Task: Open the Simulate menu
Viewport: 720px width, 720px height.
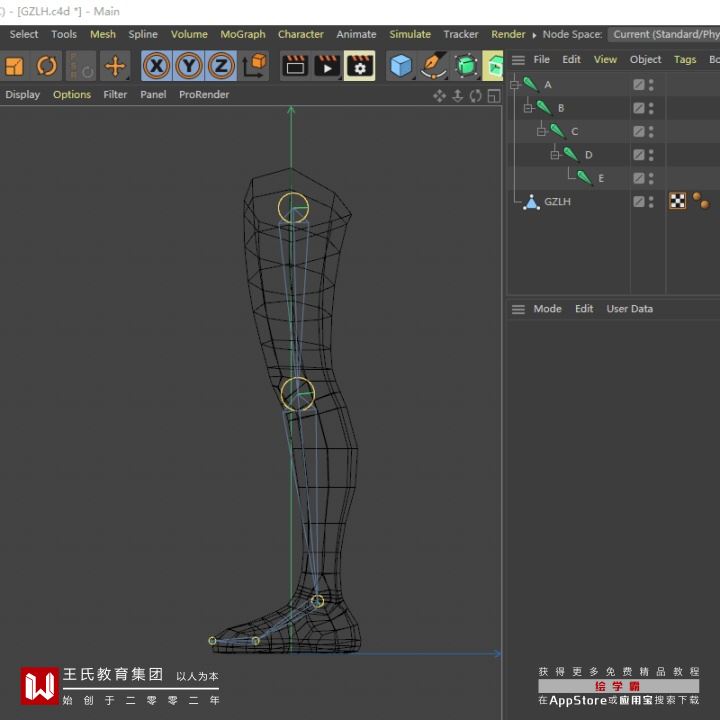Action: tap(410, 34)
